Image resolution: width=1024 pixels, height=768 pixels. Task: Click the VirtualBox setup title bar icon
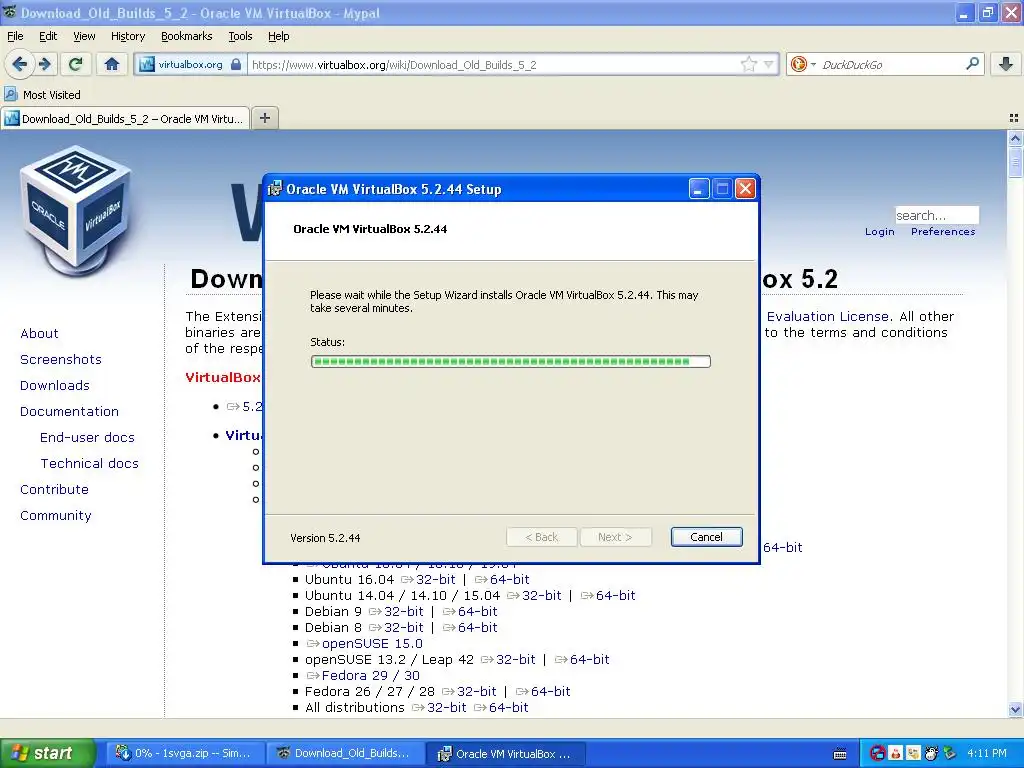tap(275, 189)
